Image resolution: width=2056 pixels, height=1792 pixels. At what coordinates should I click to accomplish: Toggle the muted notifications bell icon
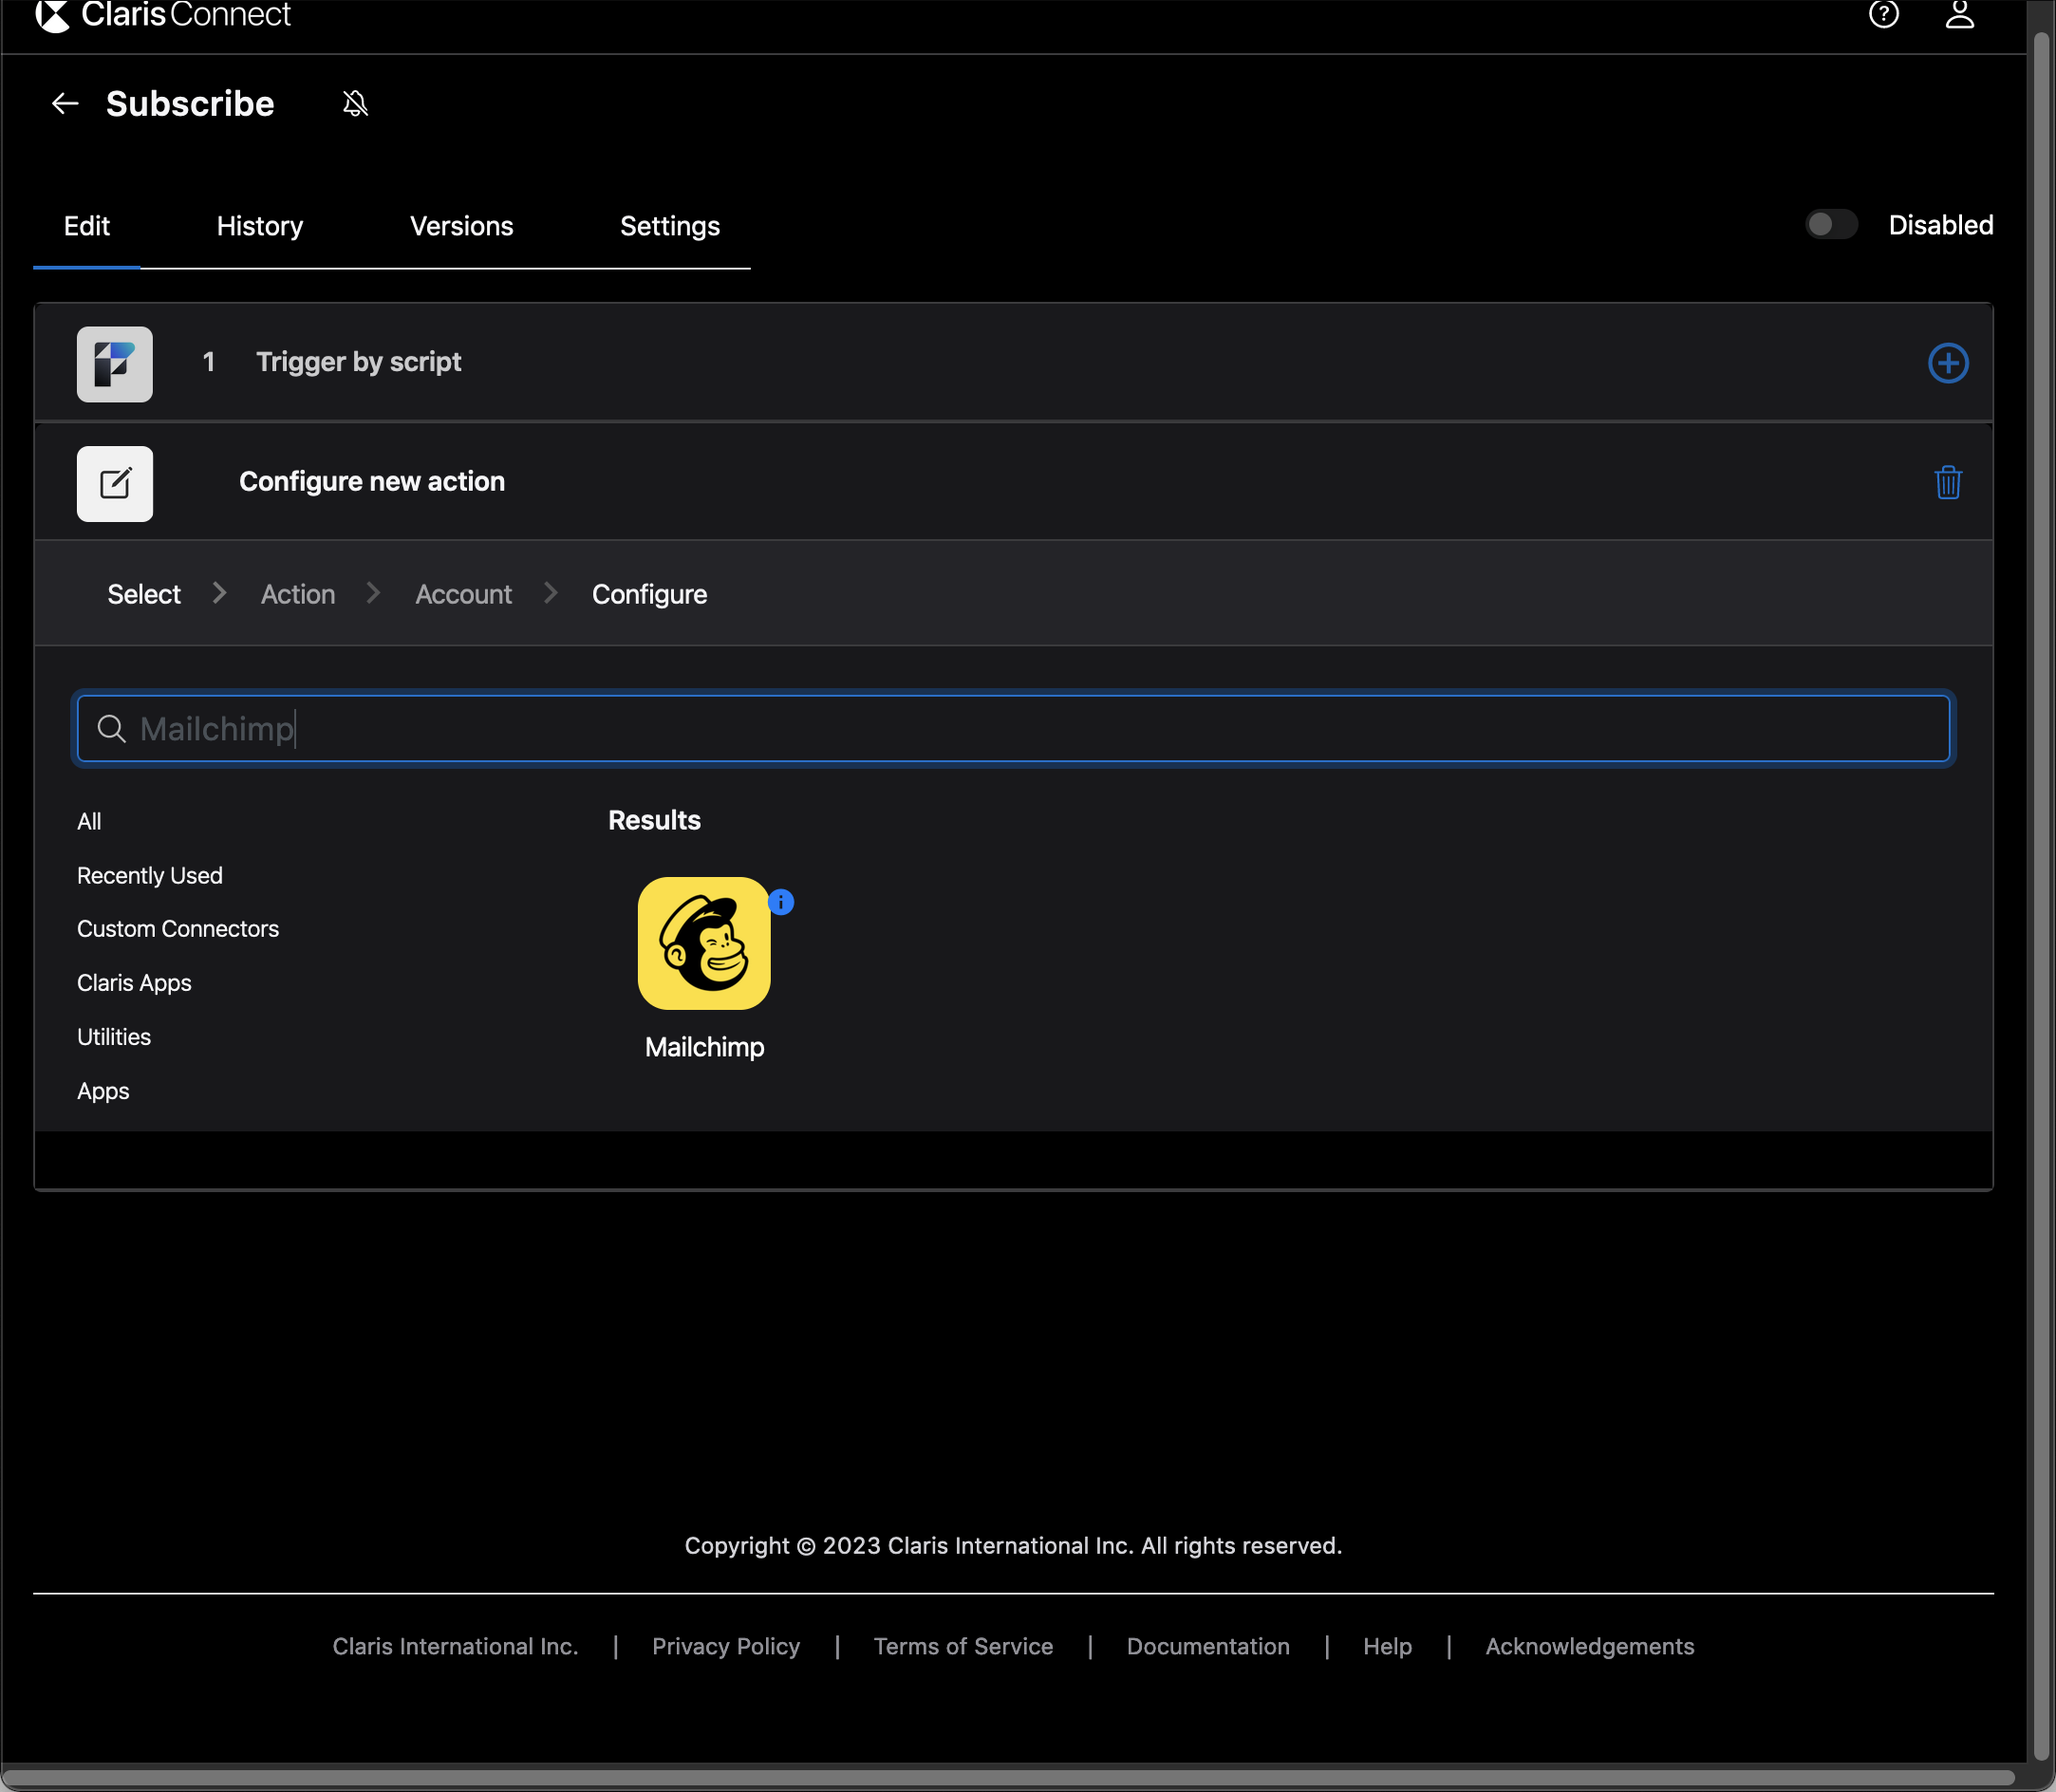click(x=355, y=104)
